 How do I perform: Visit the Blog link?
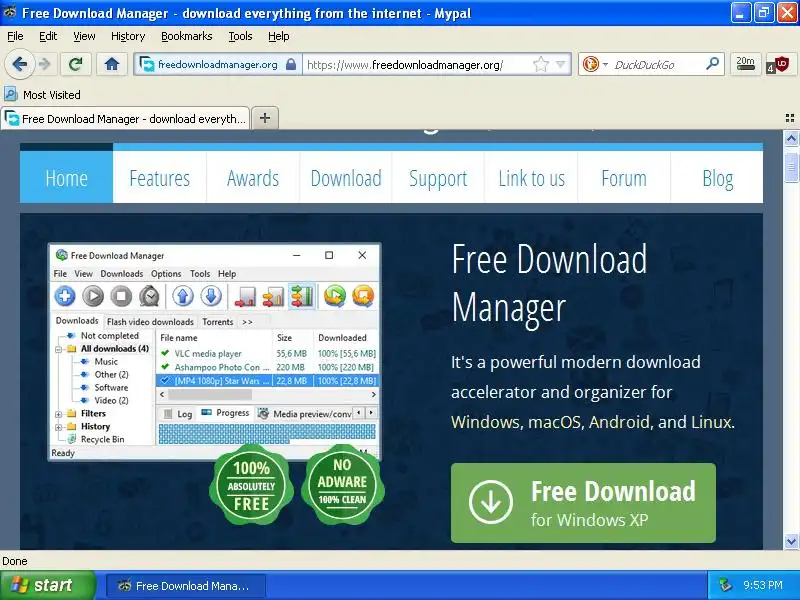click(717, 178)
